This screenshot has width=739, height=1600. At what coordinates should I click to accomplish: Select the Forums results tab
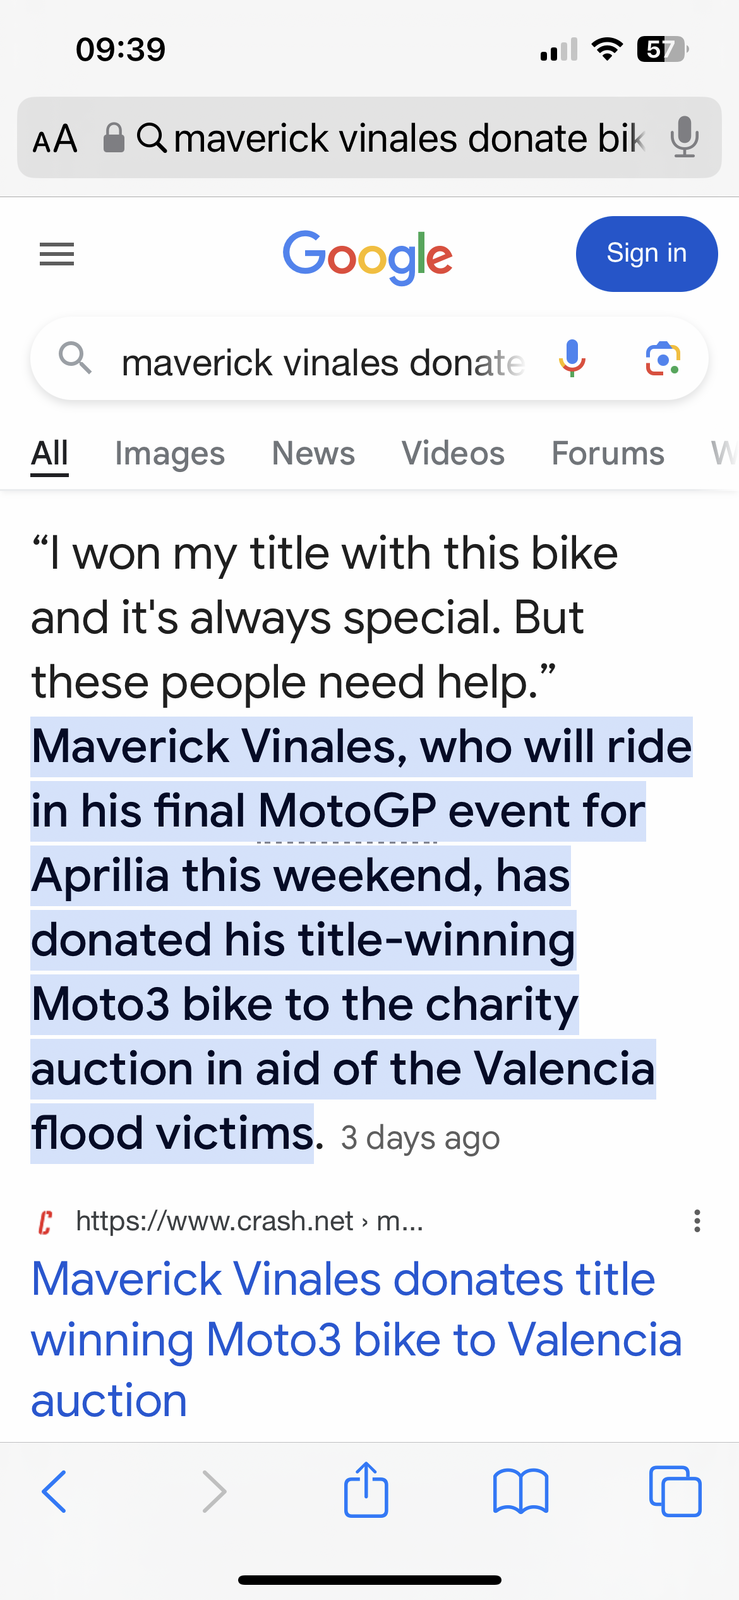(607, 454)
